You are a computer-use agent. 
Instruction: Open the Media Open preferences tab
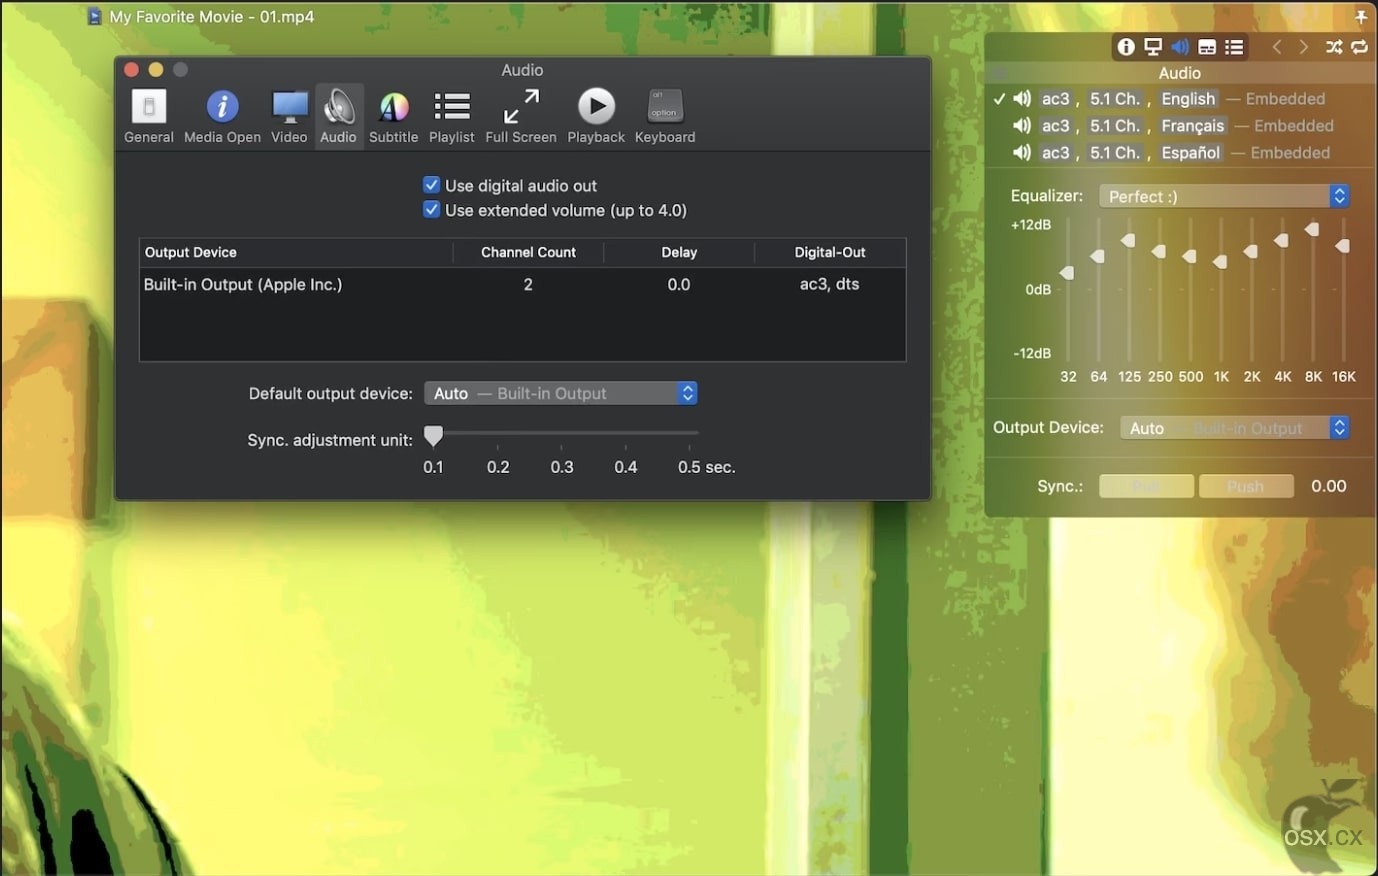[222, 117]
